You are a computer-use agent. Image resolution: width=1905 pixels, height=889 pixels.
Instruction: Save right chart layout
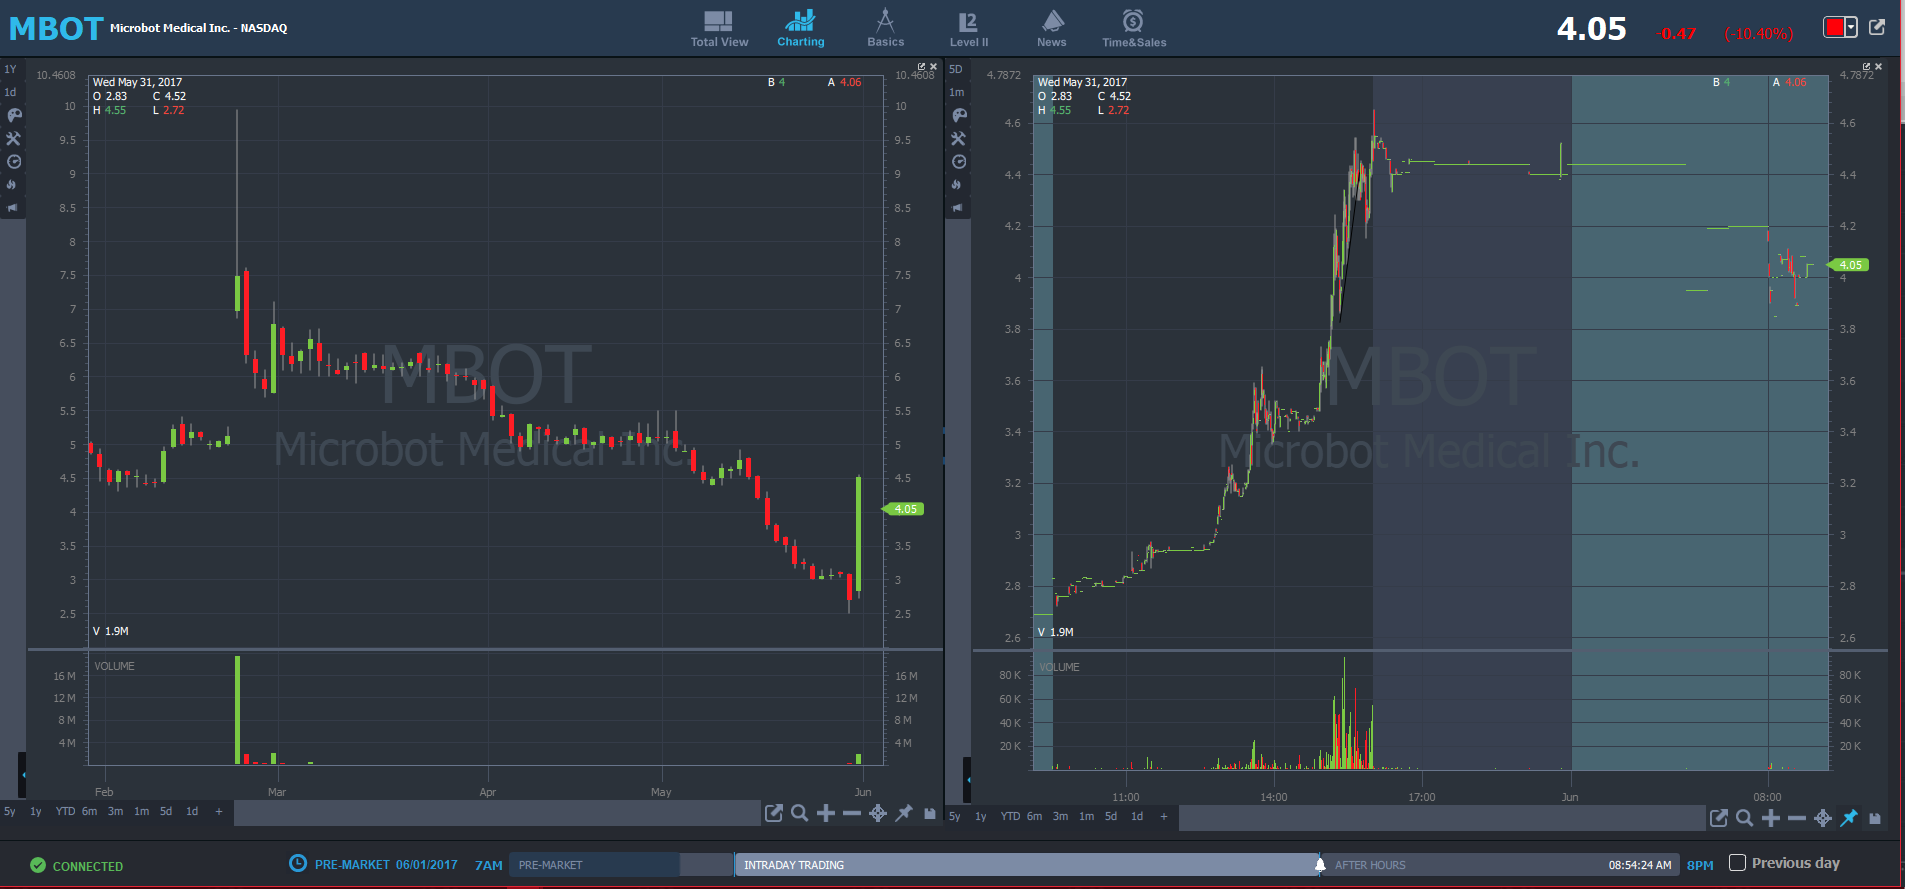[x=1875, y=818]
